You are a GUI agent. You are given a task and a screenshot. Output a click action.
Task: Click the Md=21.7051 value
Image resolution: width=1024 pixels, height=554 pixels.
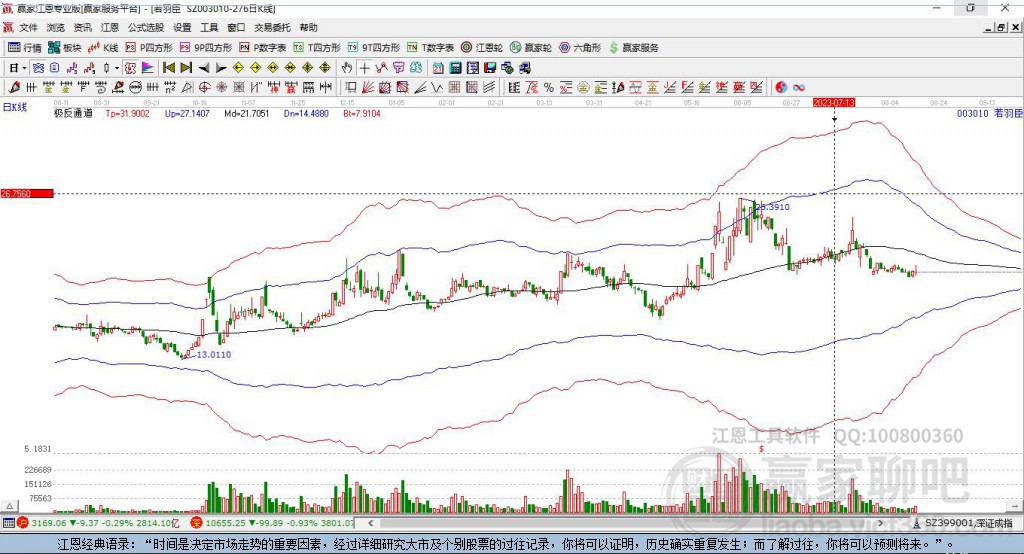point(247,114)
